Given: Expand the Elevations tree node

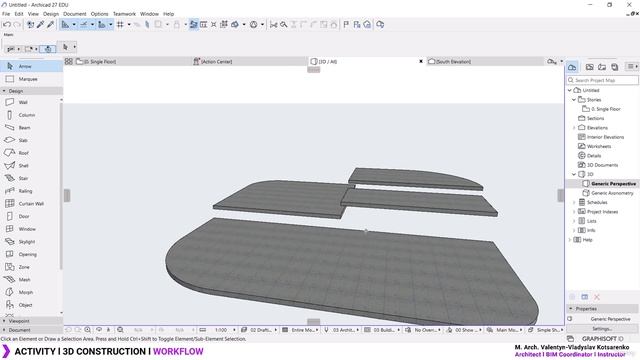Looking at the screenshot, I should click(x=574, y=128).
